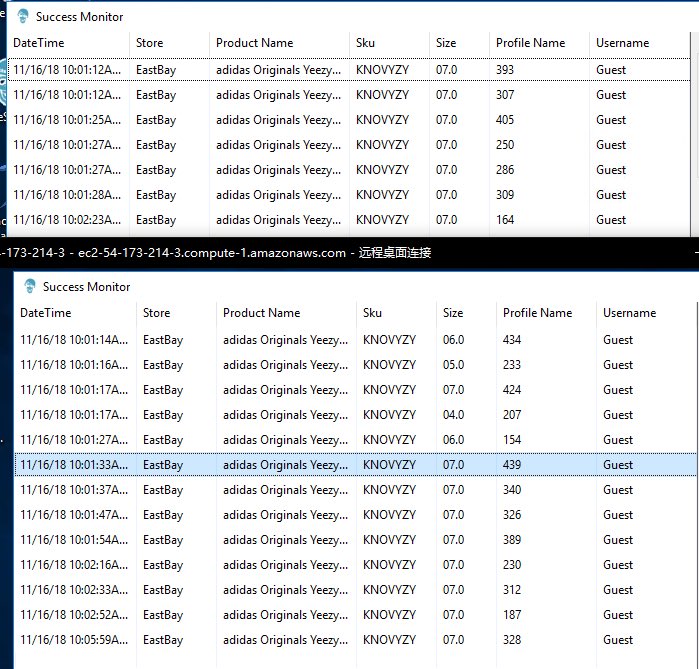Select upper row with profile 309

click(349, 195)
